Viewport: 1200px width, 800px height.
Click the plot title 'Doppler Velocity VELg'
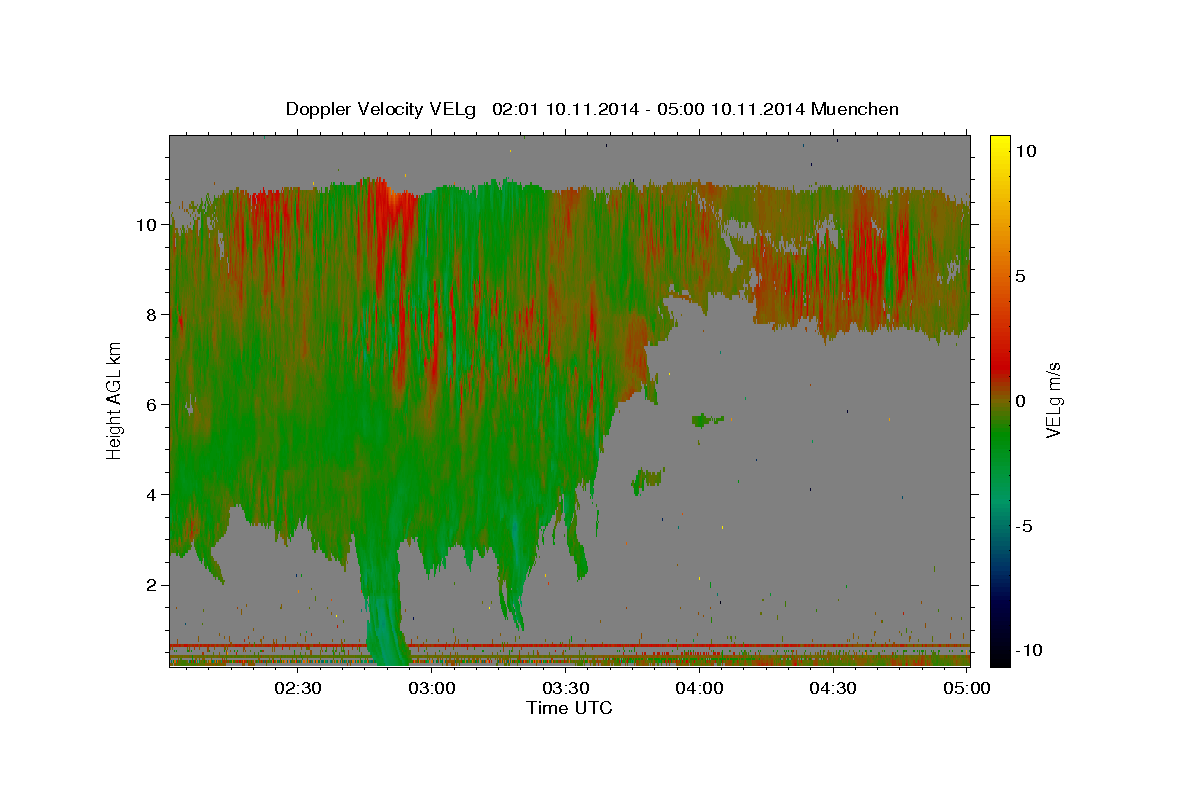pyautogui.click(x=381, y=109)
